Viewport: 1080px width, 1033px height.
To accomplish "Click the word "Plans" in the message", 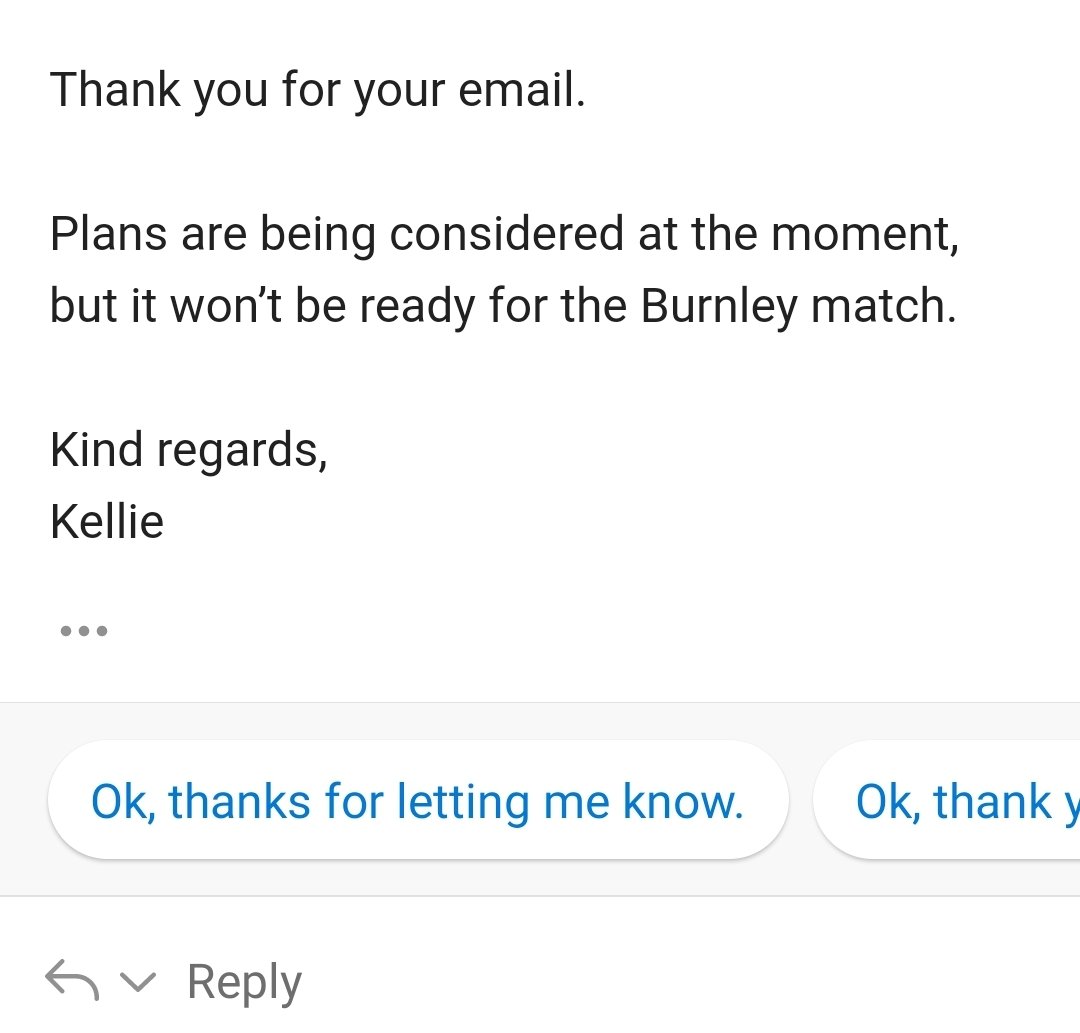I will click(x=108, y=234).
